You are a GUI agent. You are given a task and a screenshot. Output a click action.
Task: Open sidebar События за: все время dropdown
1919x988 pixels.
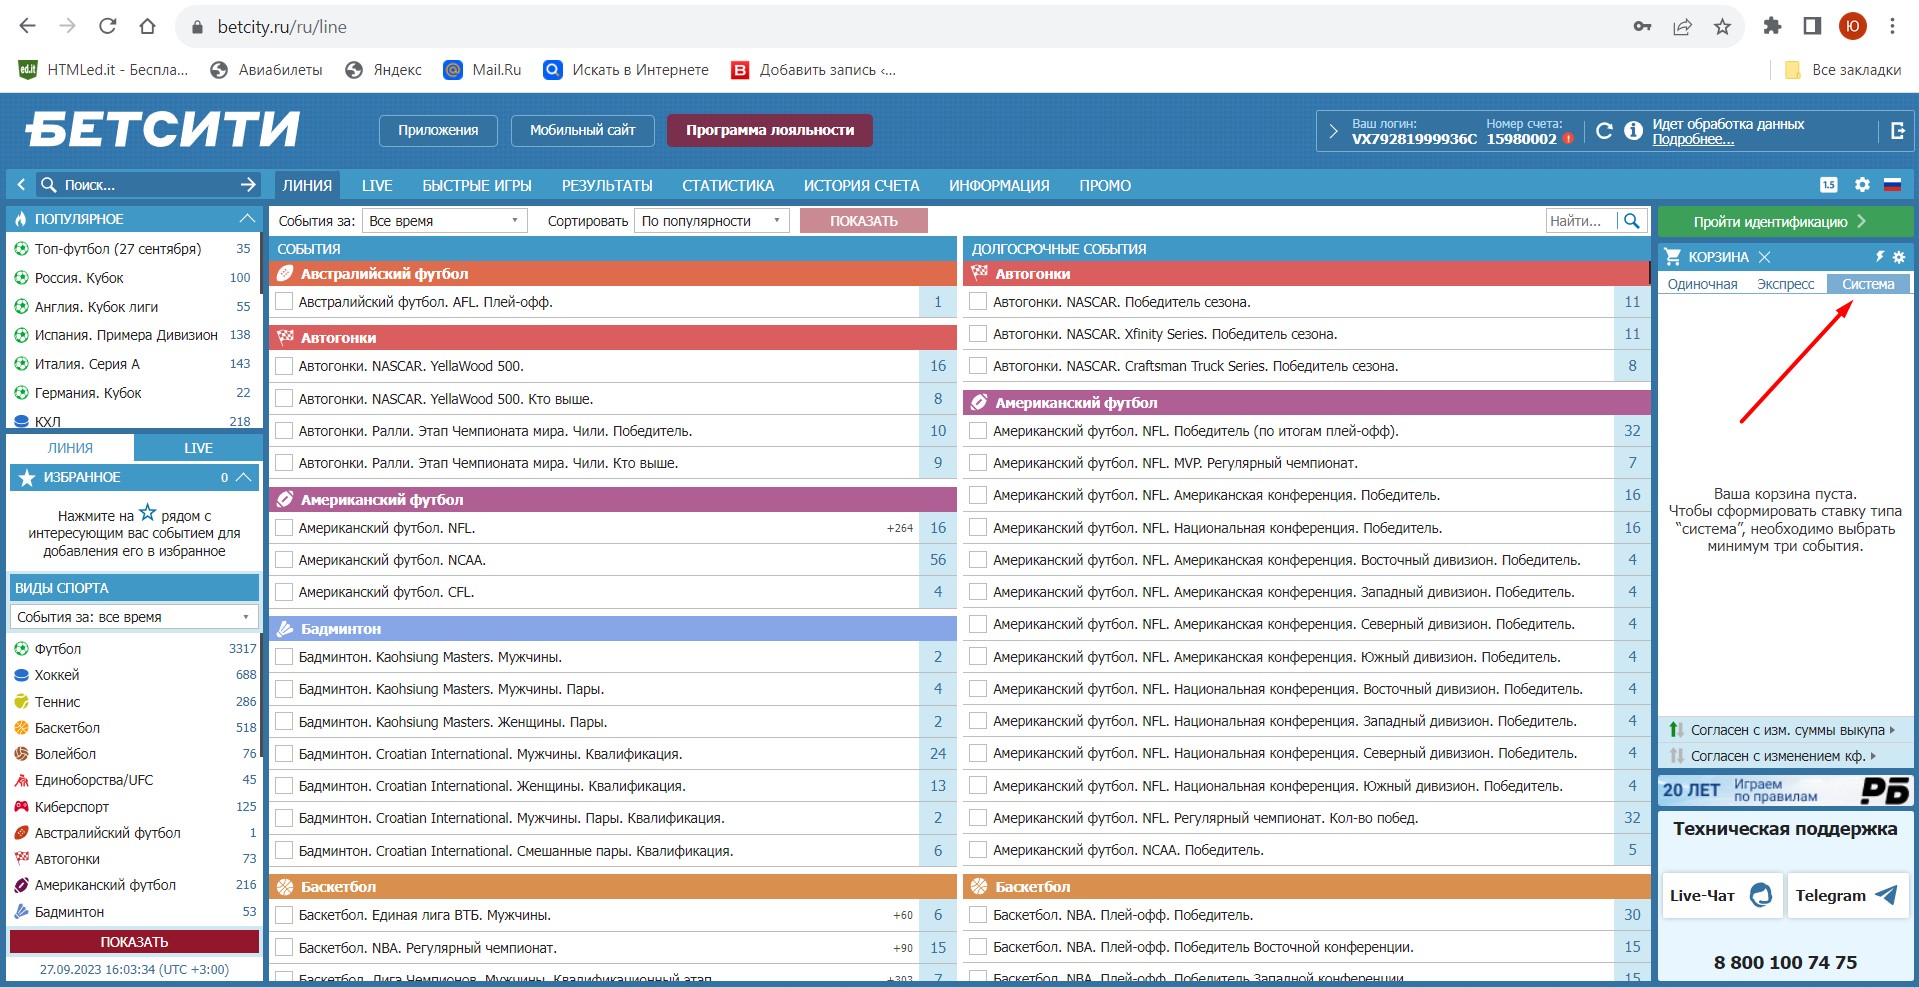pyautogui.click(x=134, y=617)
